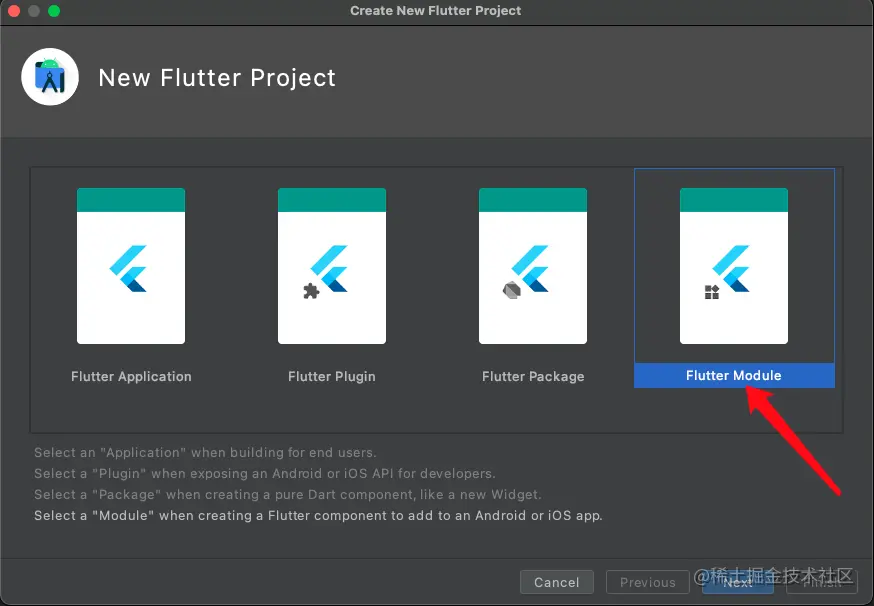Proceed with the Next button
Viewport: 874px width, 606px height.
click(x=737, y=582)
